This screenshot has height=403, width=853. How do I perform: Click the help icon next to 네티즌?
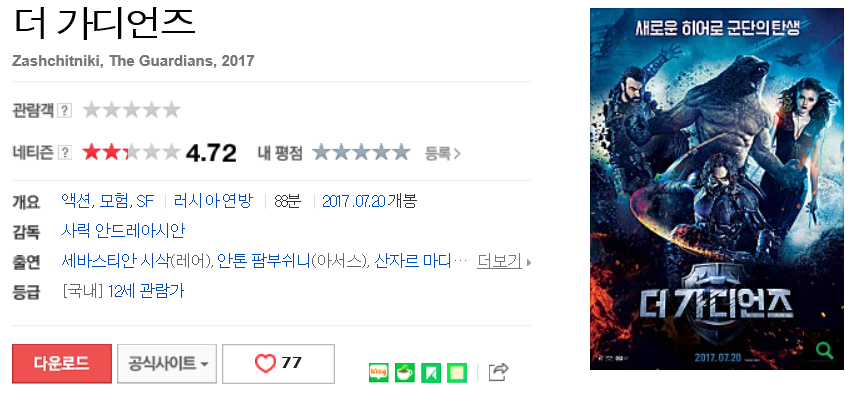pyautogui.click(x=64, y=153)
